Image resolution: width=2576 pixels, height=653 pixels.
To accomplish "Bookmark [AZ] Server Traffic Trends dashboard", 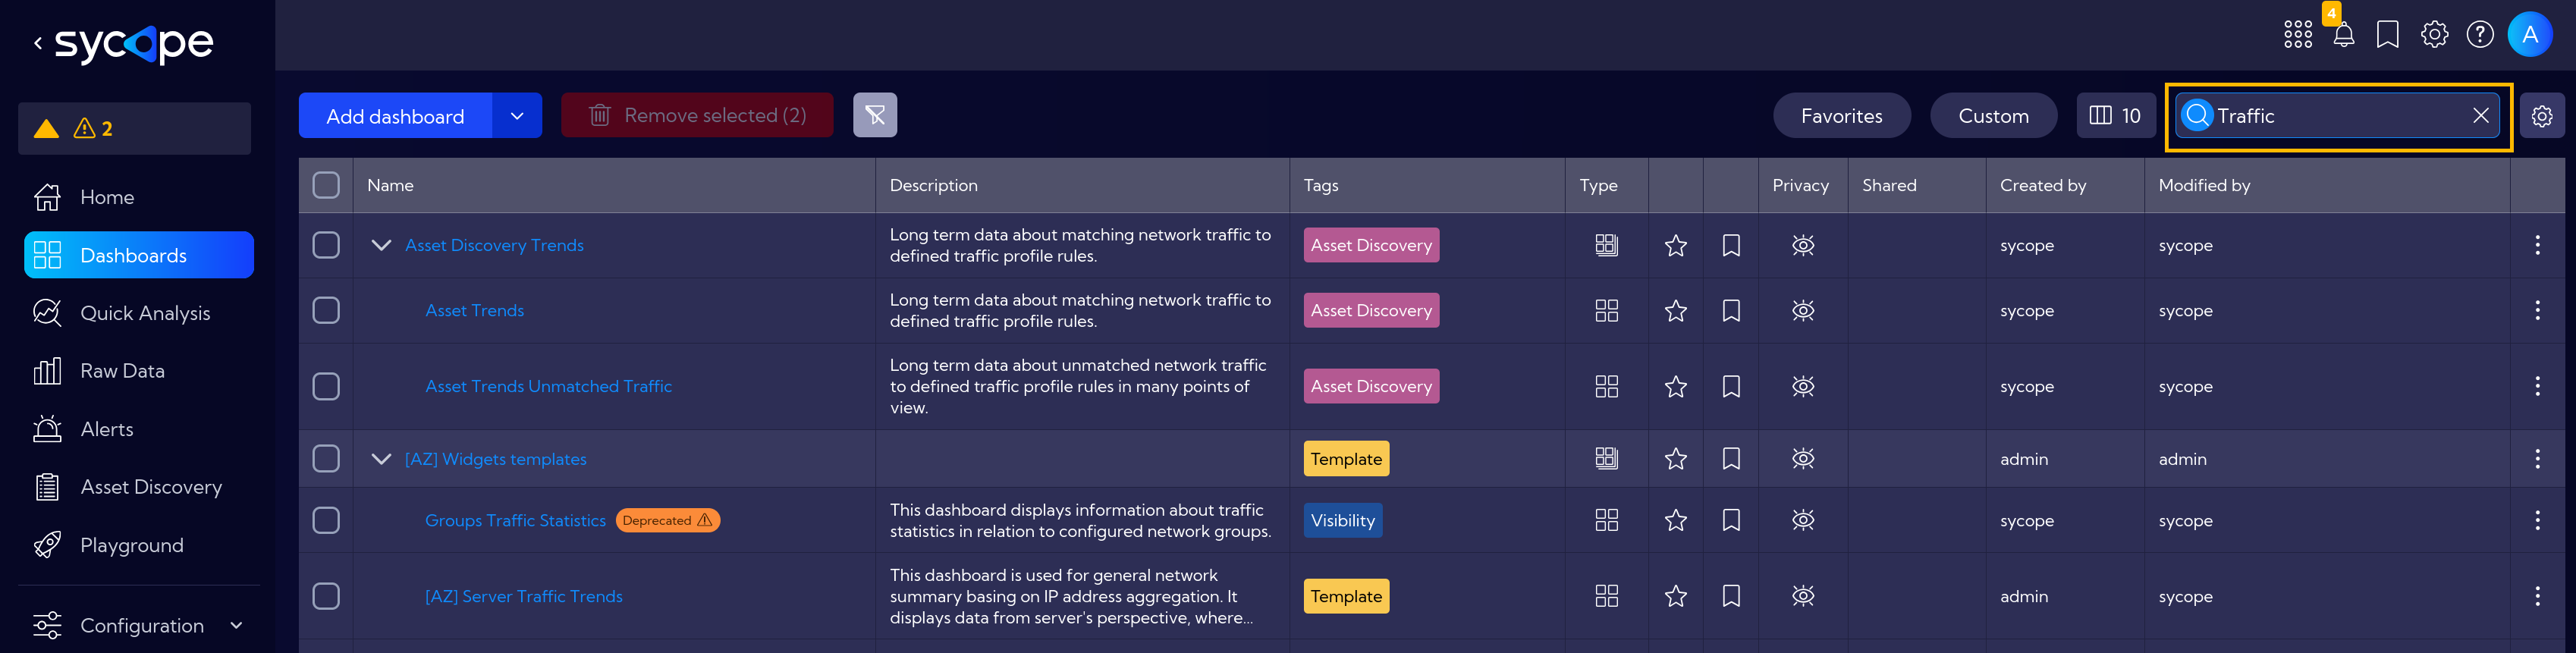I will [1731, 596].
